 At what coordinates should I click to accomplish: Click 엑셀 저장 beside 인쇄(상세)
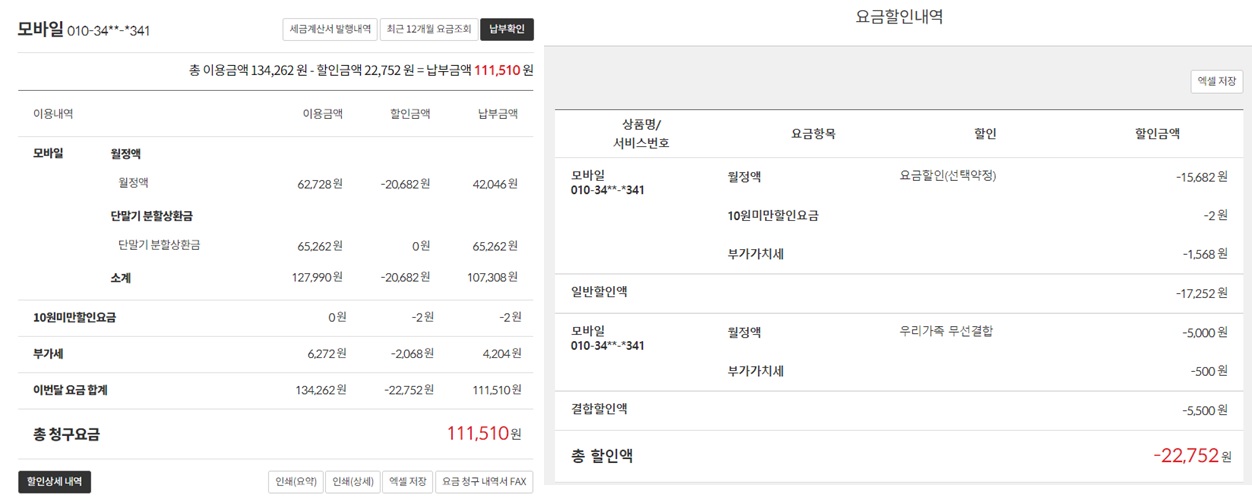click(x=407, y=482)
